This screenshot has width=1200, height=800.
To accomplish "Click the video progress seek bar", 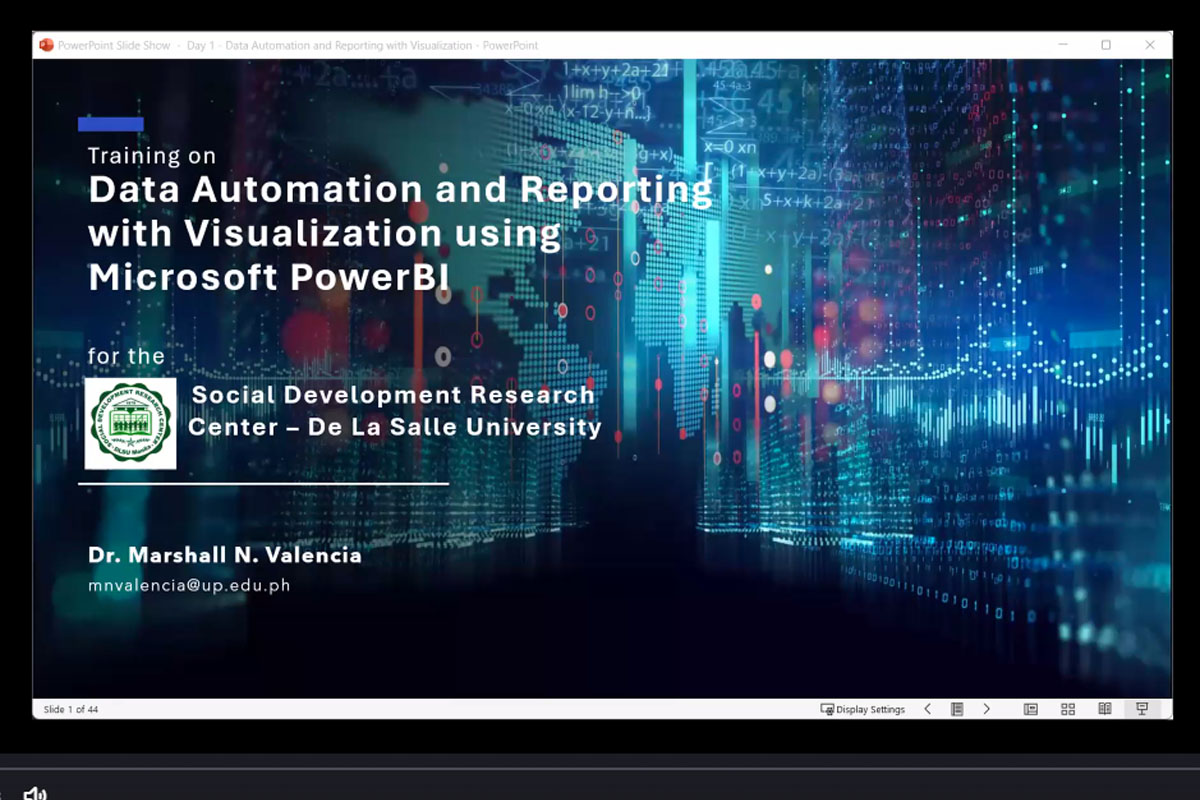I will point(600,768).
